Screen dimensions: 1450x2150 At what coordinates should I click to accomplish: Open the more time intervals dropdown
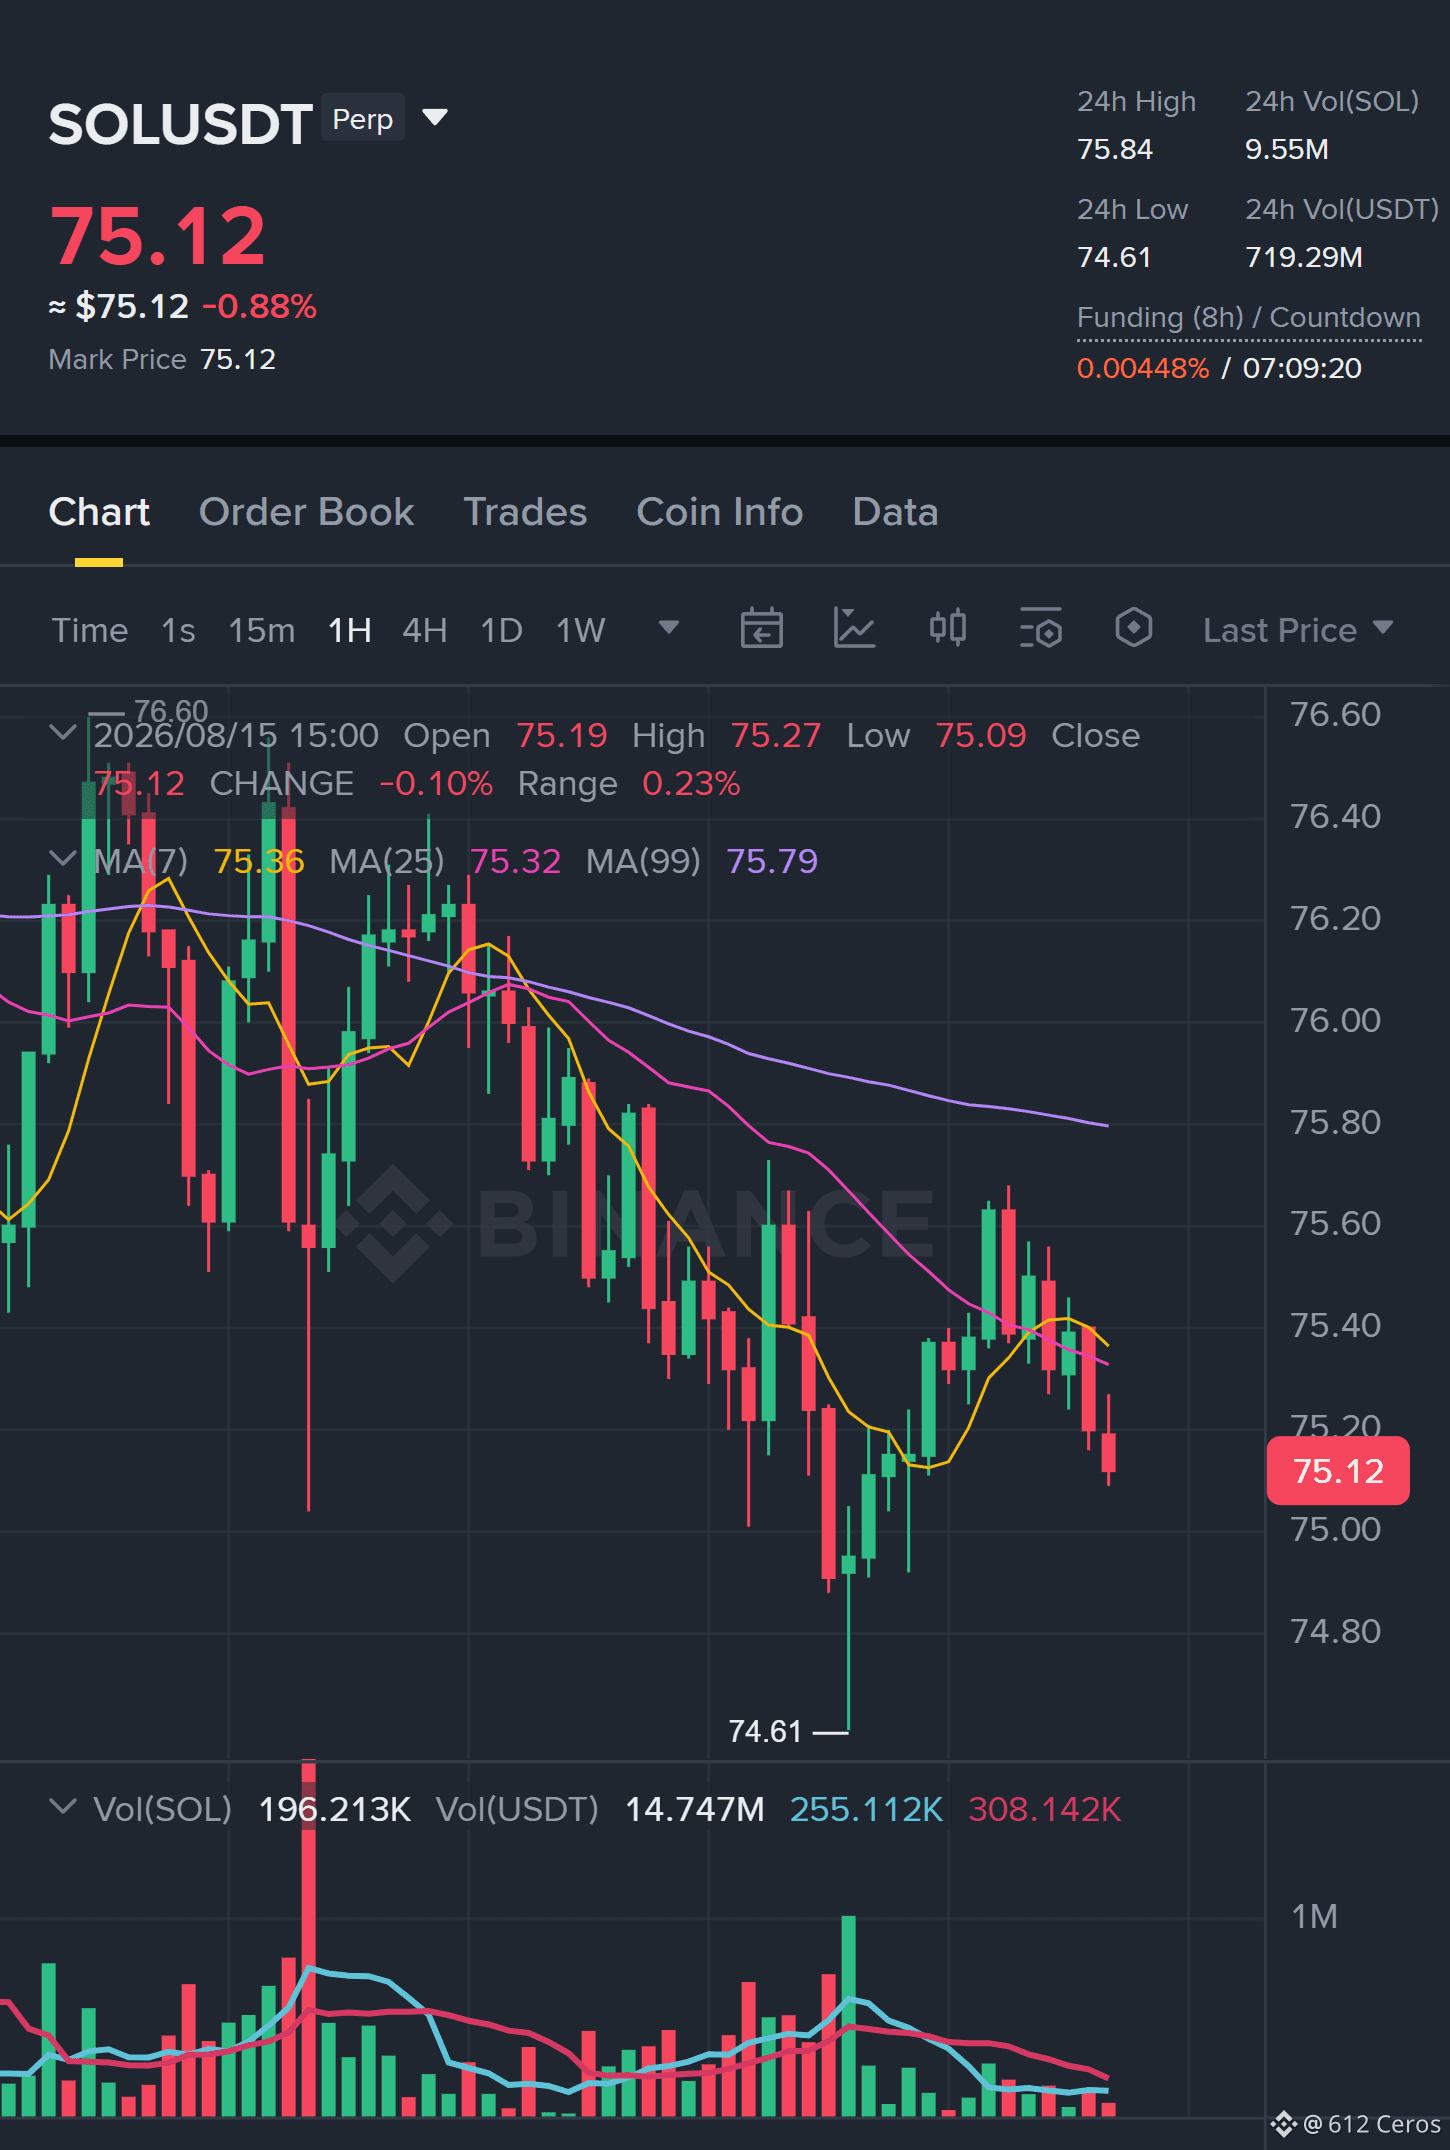(669, 628)
